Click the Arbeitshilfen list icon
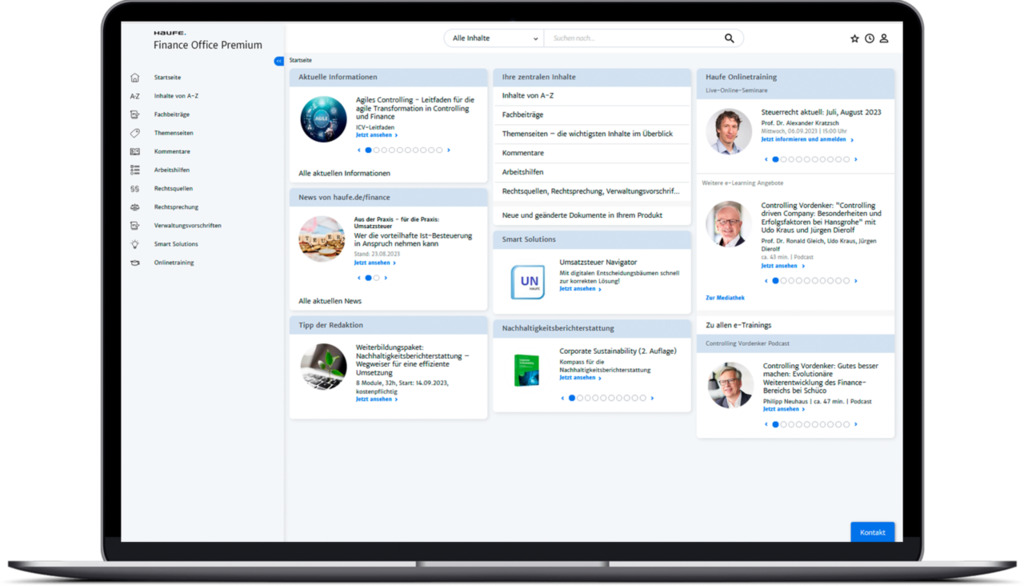 (x=135, y=170)
